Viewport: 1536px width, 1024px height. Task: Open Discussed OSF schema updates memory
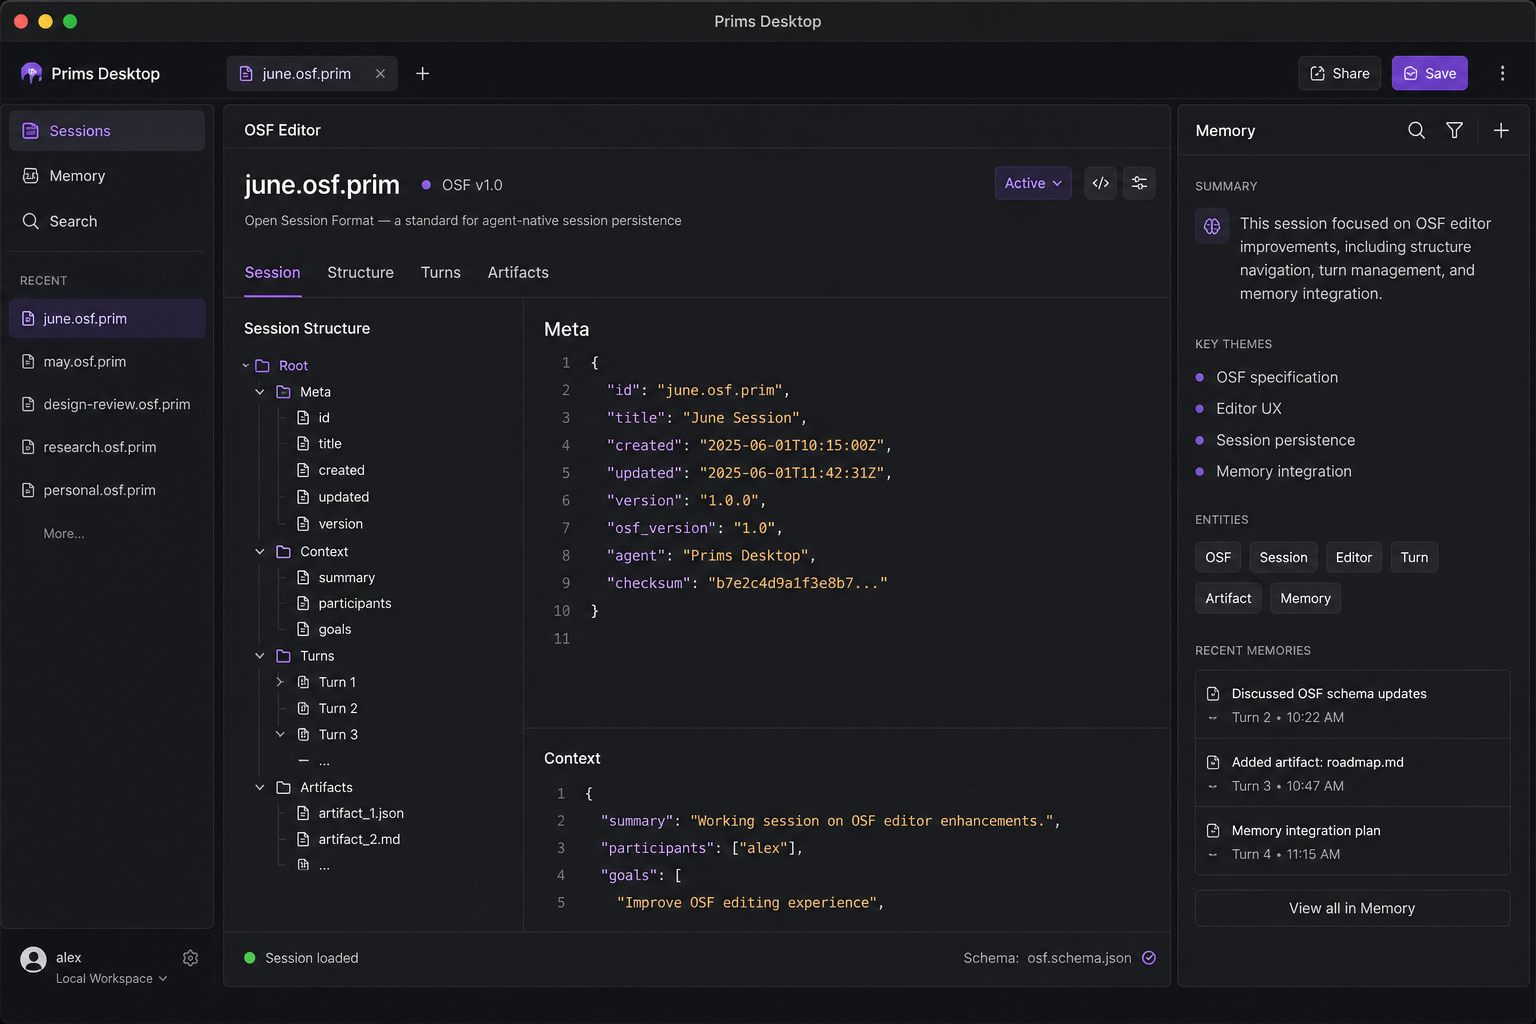(x=1352, y=705)
